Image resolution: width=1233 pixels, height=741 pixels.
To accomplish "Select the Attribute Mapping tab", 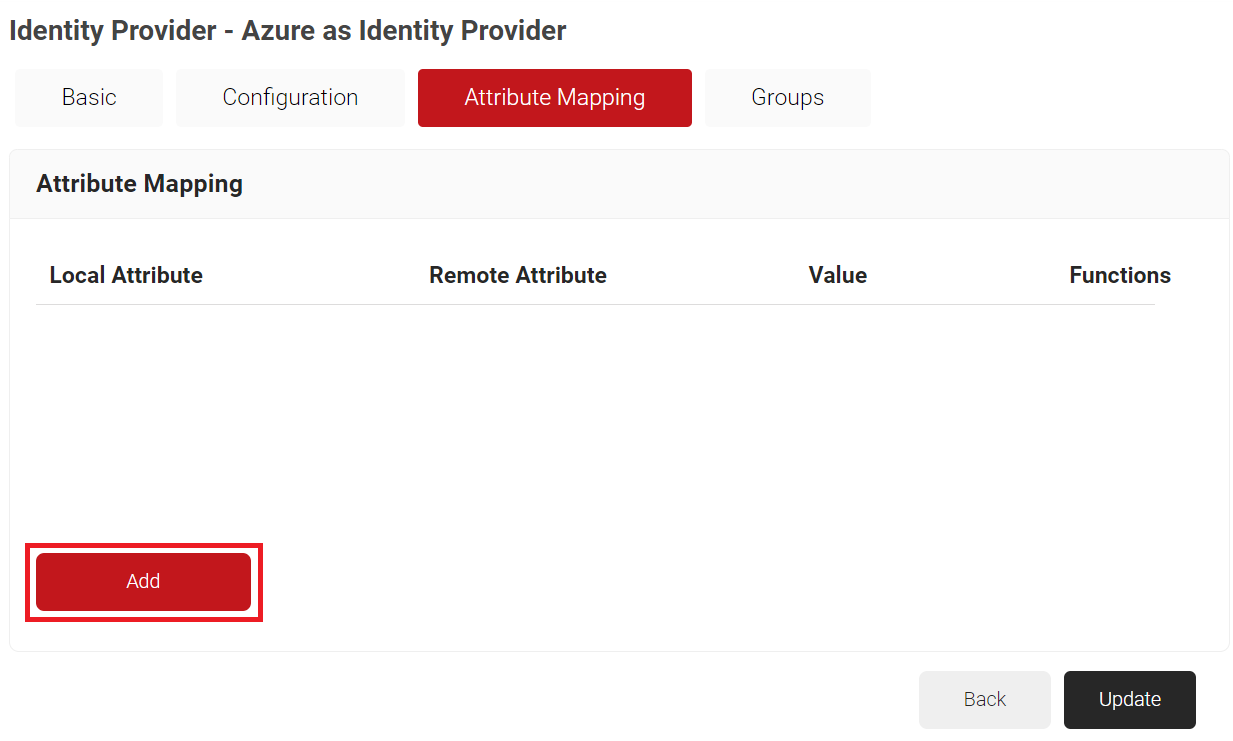I will click(x=554, y=98).
